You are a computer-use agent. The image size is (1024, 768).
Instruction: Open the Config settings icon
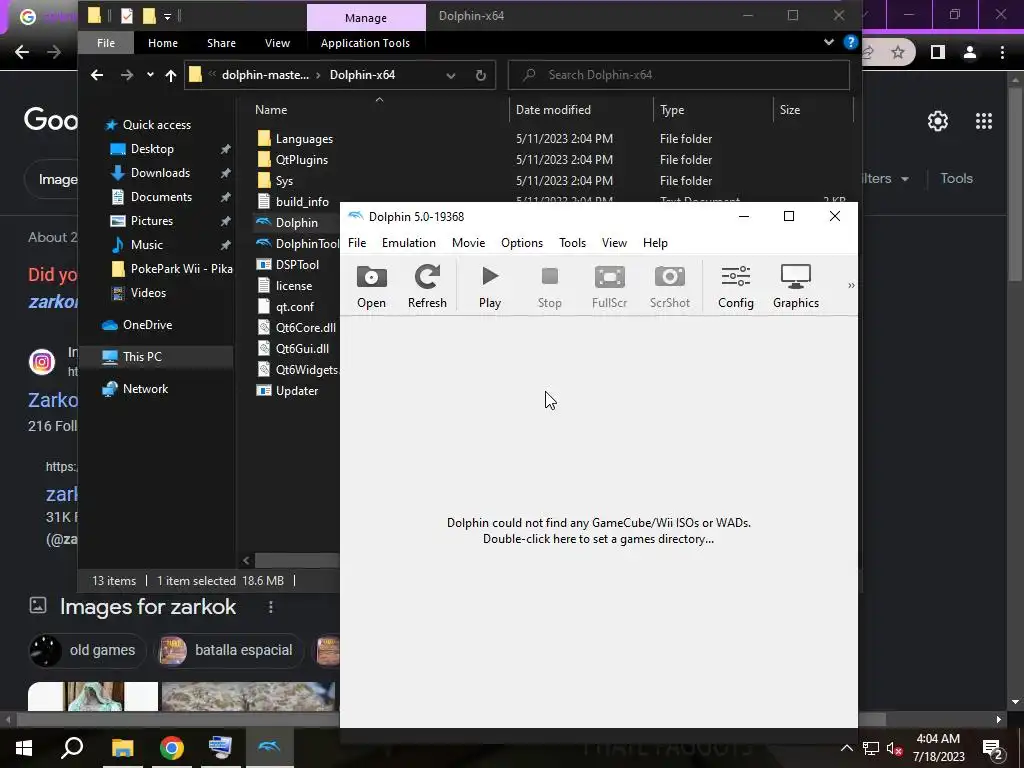tap(735, 286)
